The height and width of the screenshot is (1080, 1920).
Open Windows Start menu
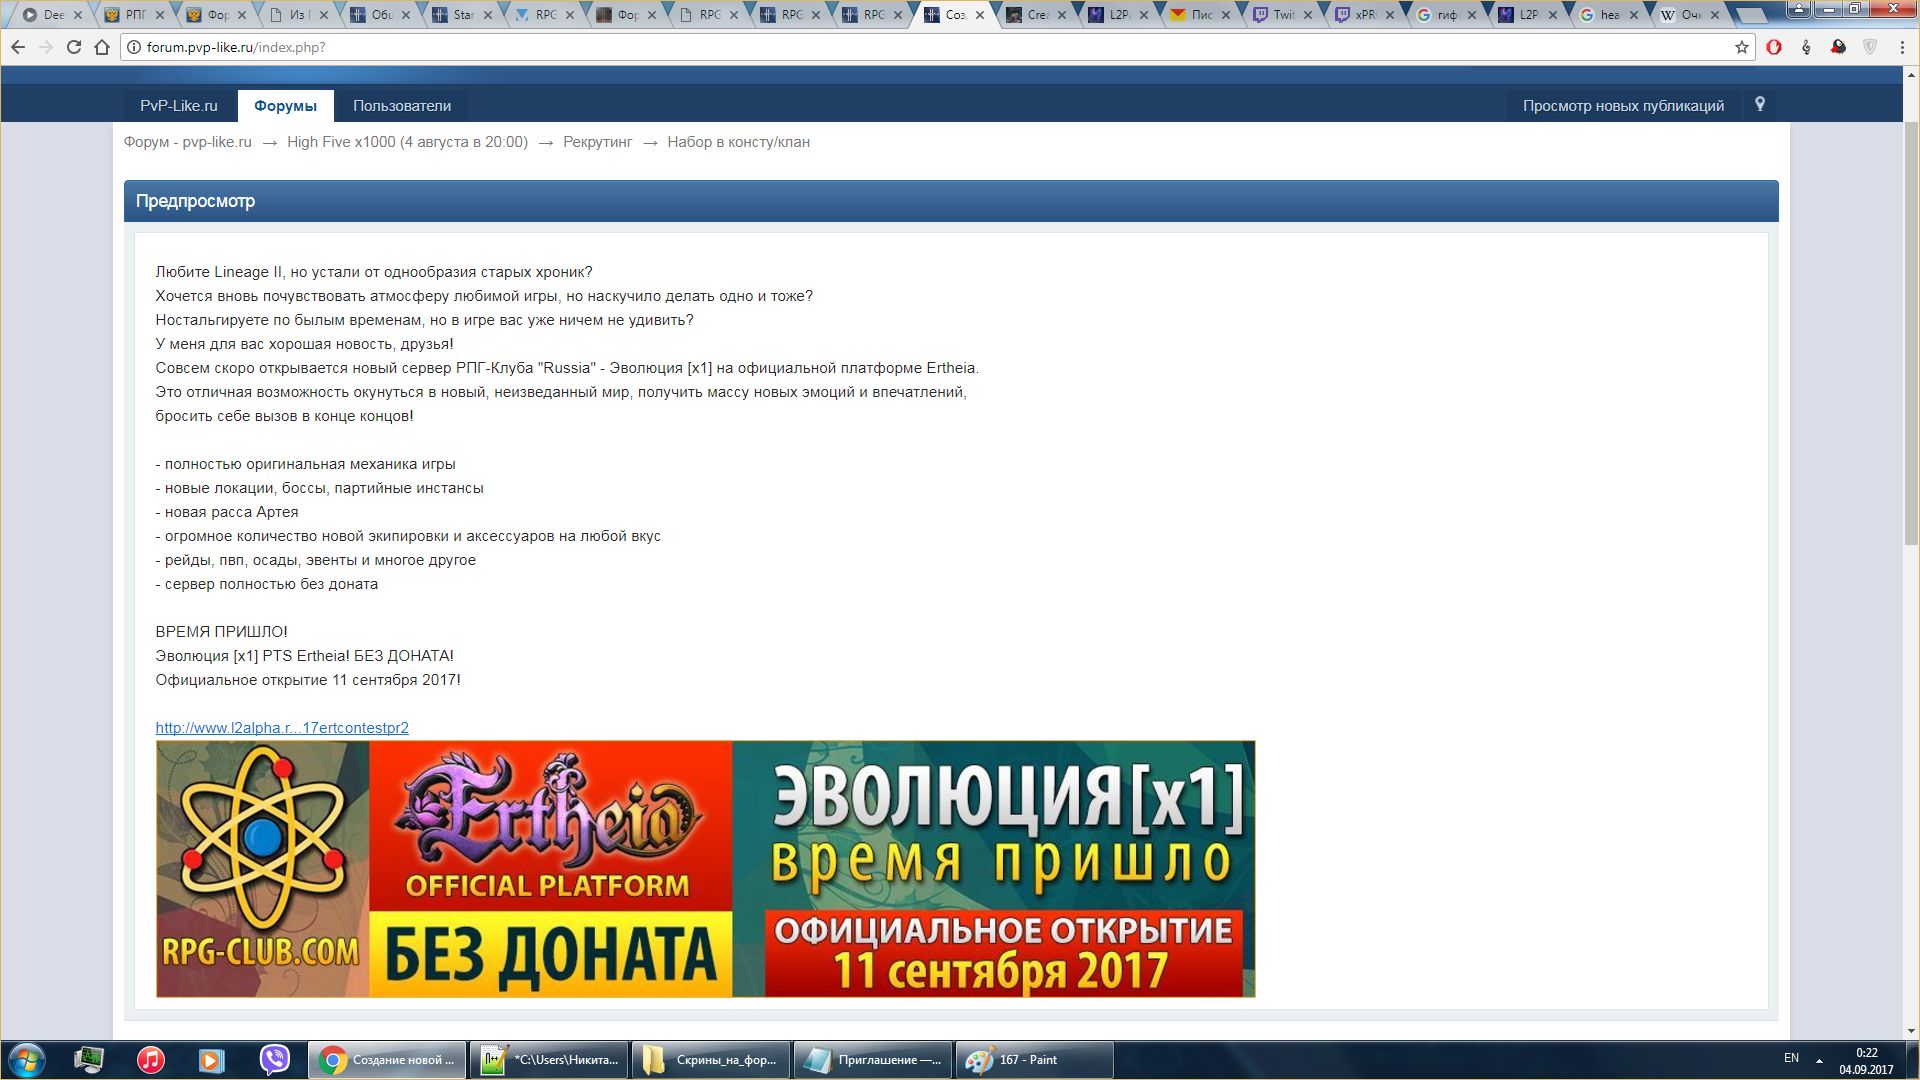pos(26,1060)
